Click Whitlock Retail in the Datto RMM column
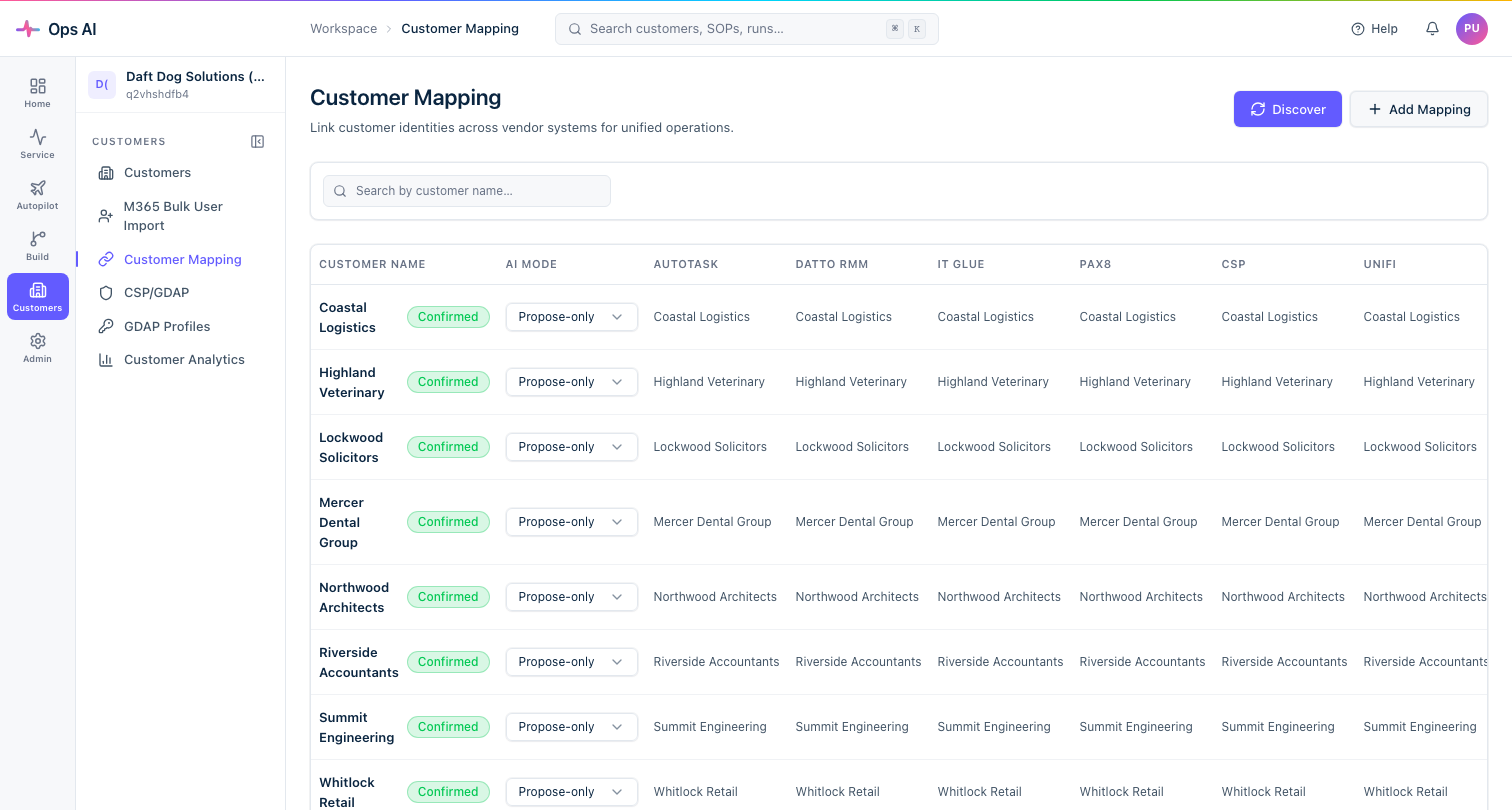The width and height of the screenshot is (1512, 810). point(838,792)
